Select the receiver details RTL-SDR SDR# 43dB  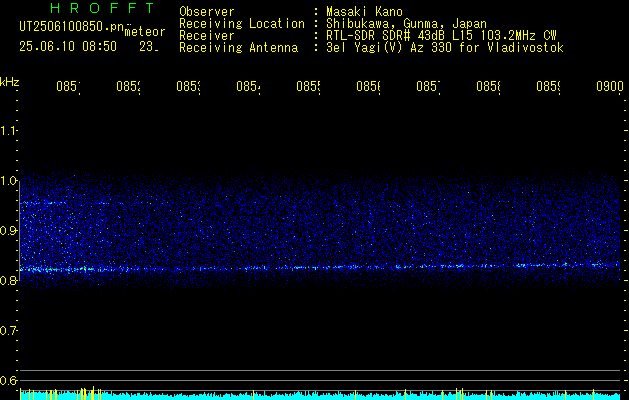coord(387,36)
